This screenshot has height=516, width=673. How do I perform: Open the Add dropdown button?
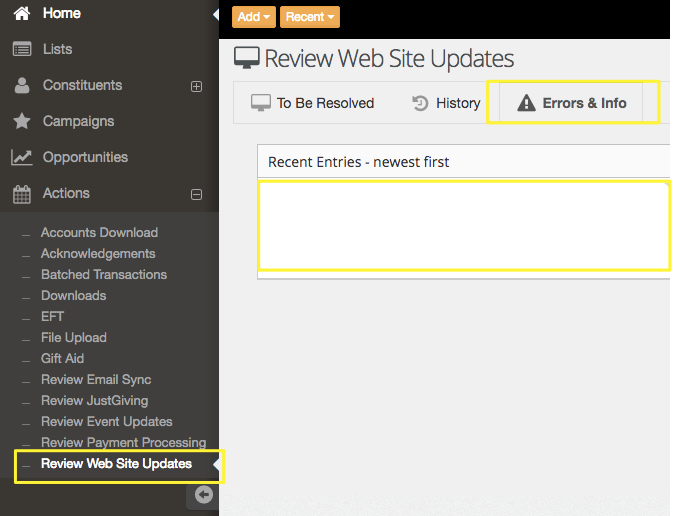[253, 17]
